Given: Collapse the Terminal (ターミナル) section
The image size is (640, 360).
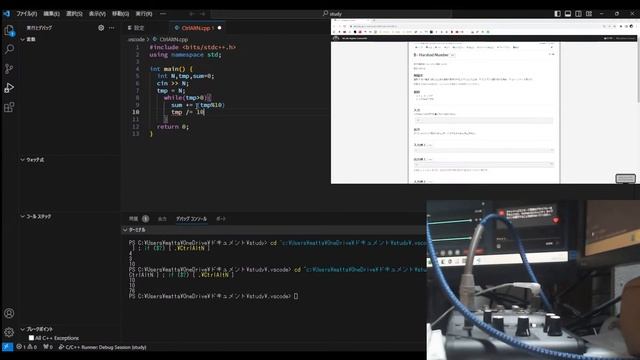Looking at the screenshot, I should (125, 230).
